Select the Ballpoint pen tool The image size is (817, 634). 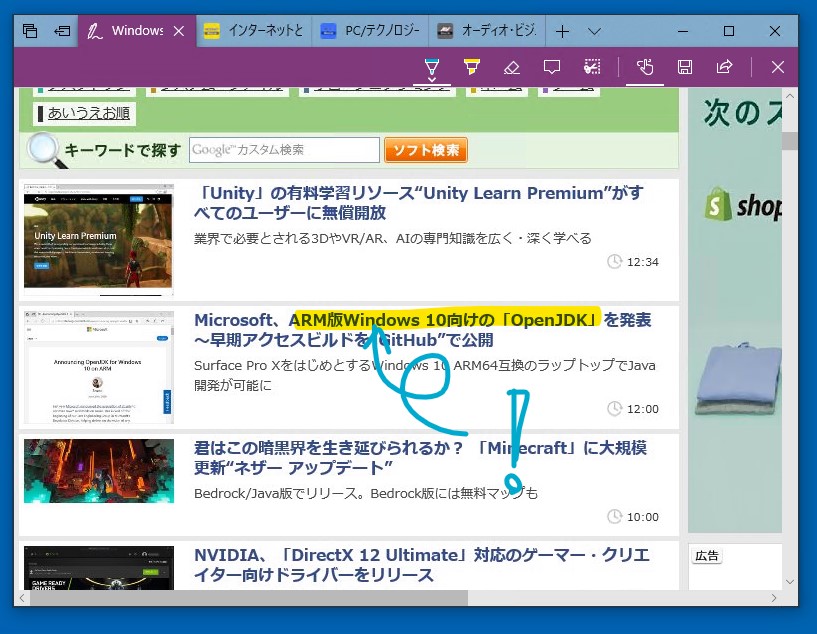pyautogui.click(x=432, y=67)
